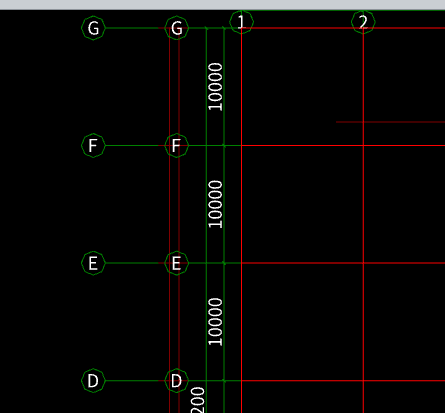Select the 10000 dimension between axes G and F
Image resolution: width=445 pixels, height=413 pixels.
tap(215, 87)
